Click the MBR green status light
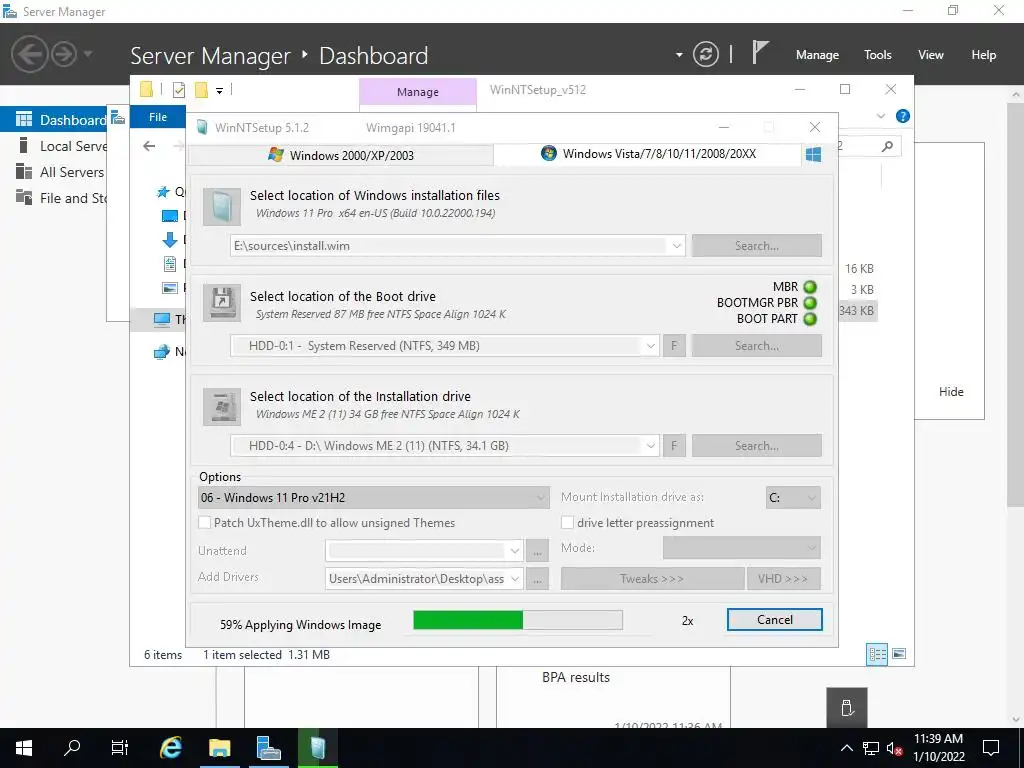Screen dimensions: 1024x768 [810, 287]
